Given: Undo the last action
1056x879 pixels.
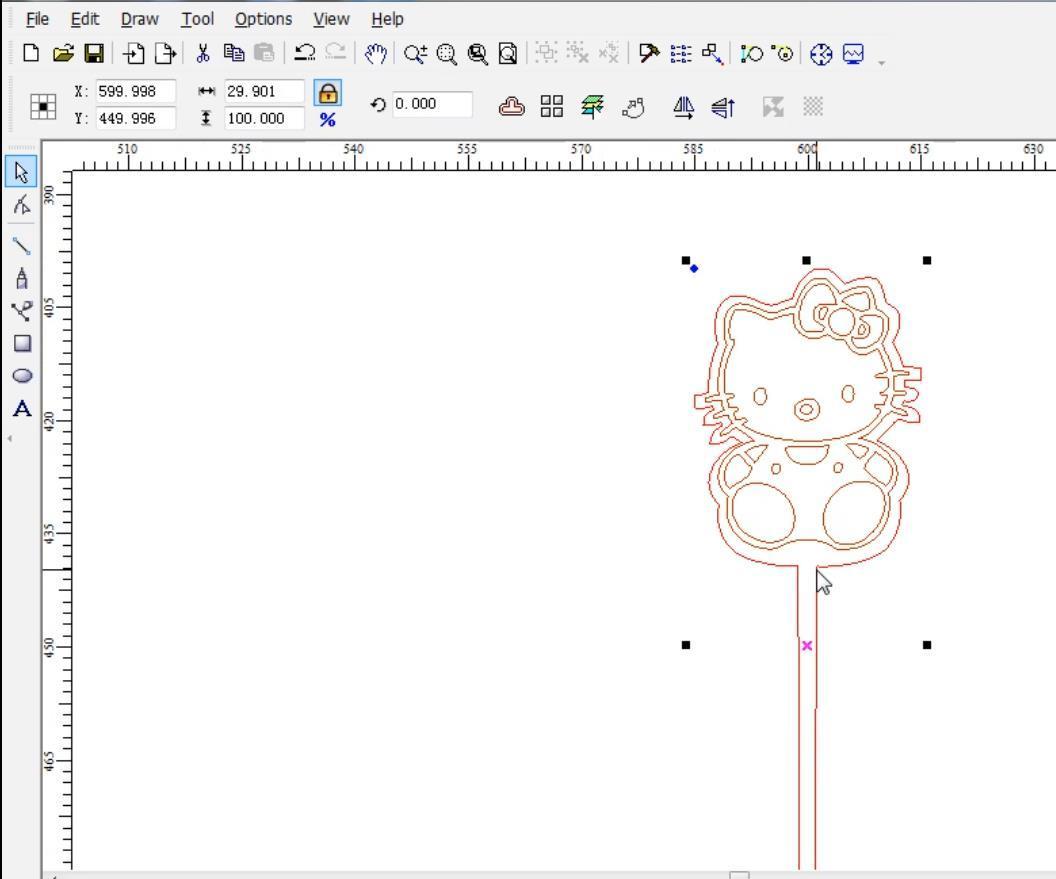Looking at the screenshot, I should (304, 55).
